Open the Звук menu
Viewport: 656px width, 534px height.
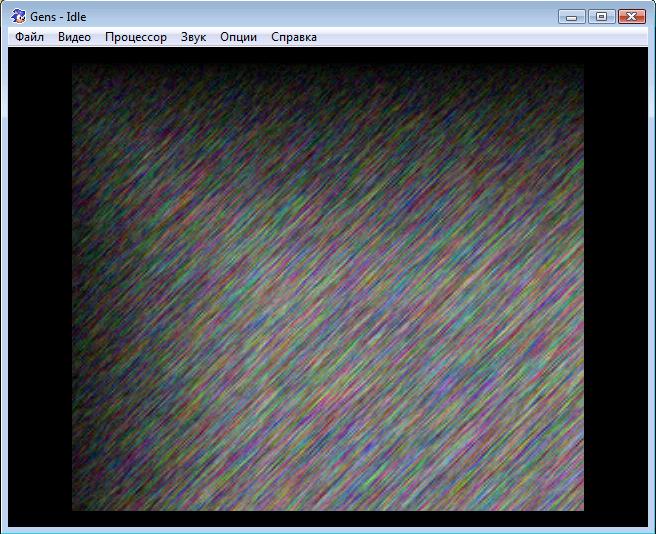(193, 37)
